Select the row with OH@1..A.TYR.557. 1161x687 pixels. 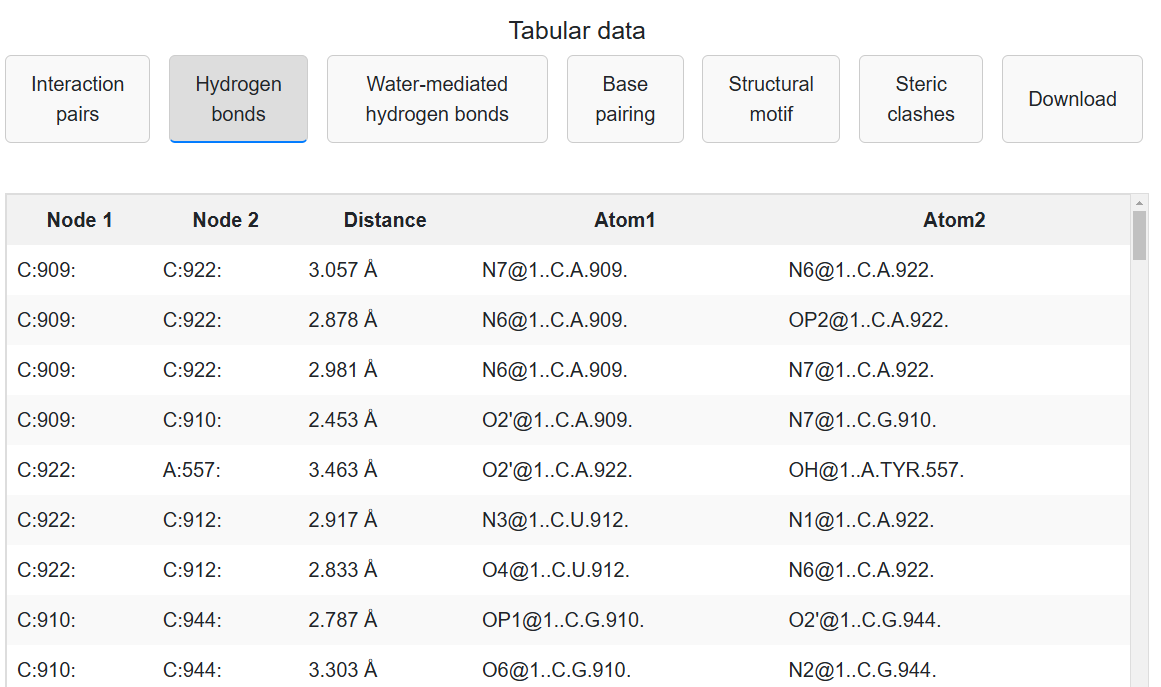pos(568,470)
